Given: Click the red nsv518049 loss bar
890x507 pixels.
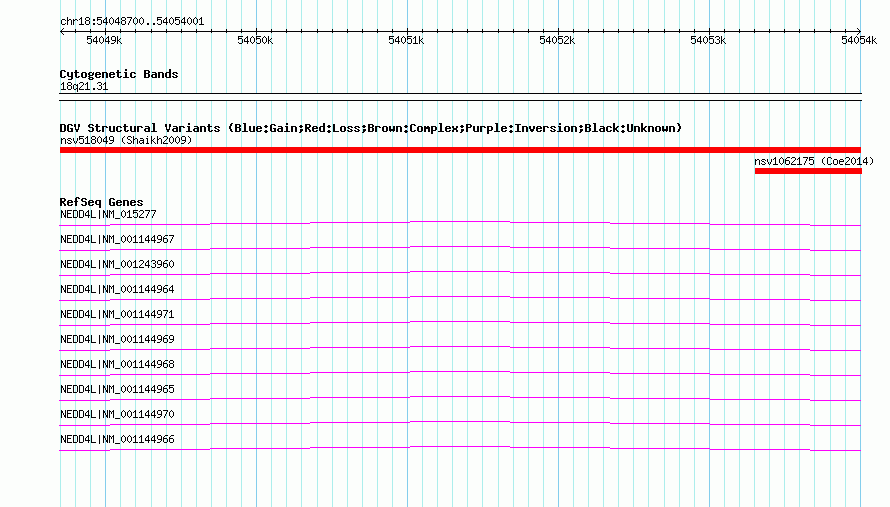Looking at the screenshot, I should click(x=460, y=150).
